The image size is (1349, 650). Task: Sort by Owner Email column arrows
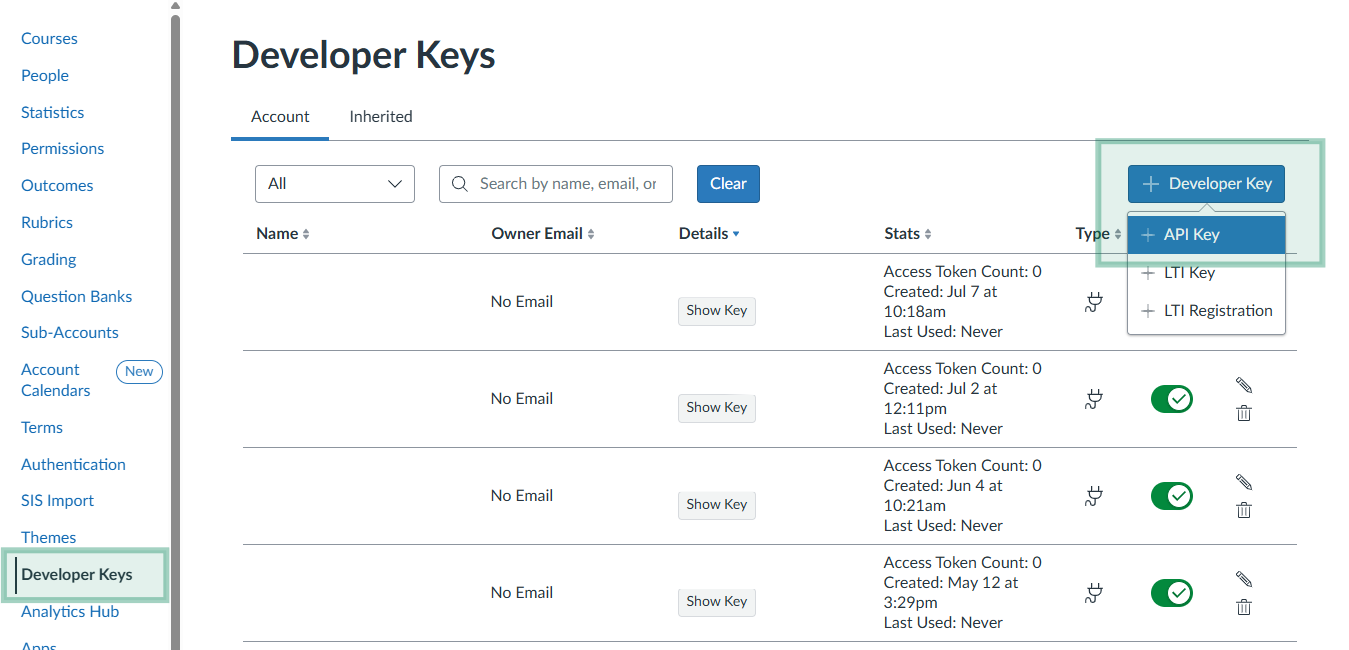coord(591,234)
